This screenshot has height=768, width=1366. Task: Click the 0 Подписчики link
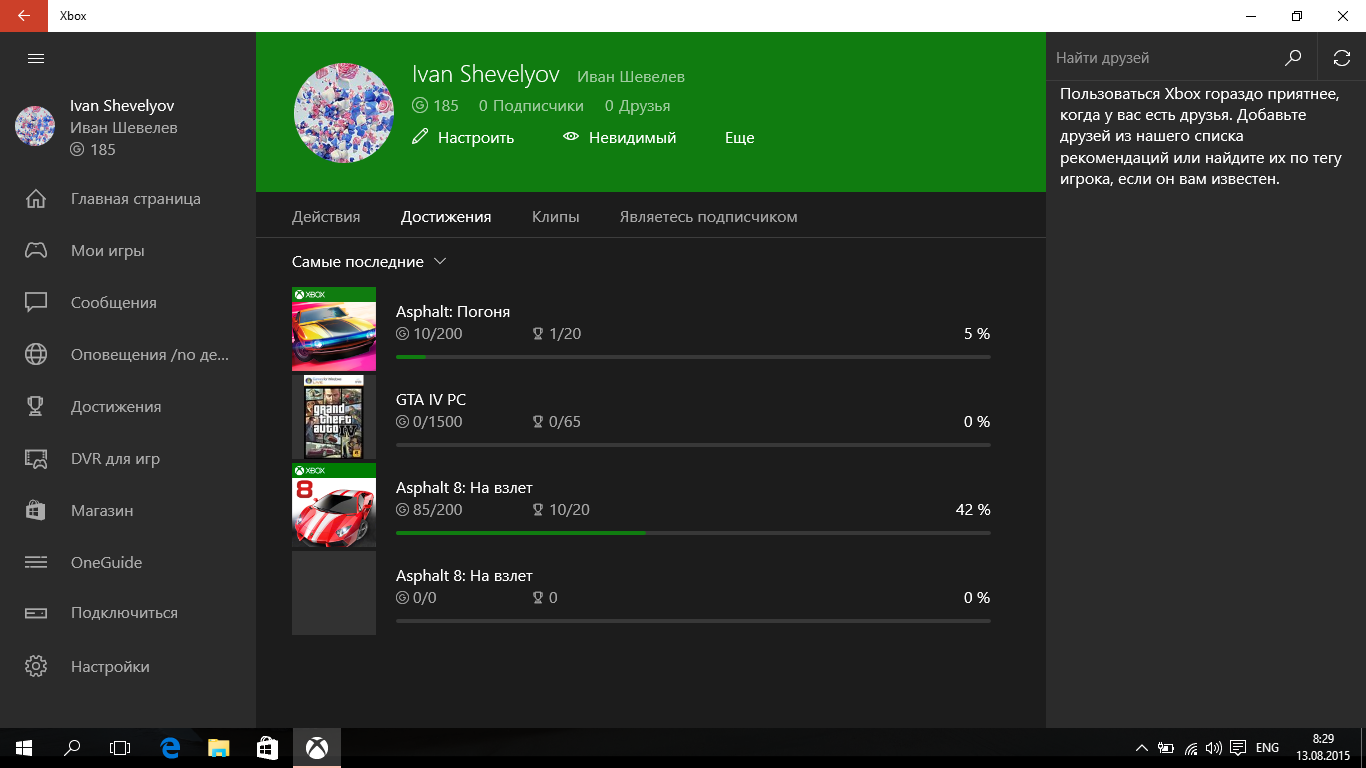531,106
